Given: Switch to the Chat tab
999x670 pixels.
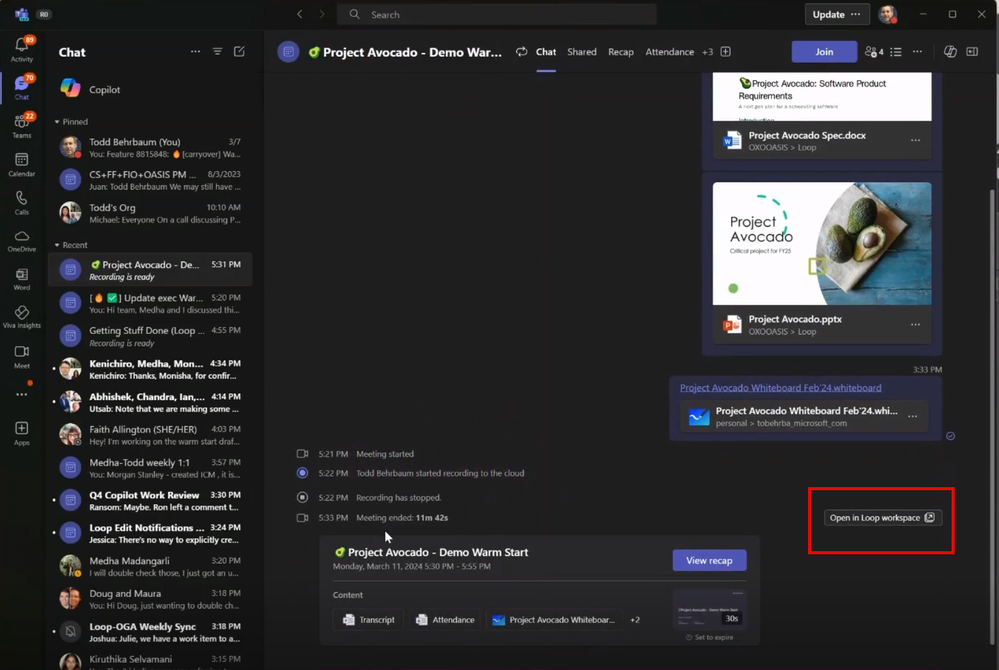Looking at the screenshot, I should [x=546, y=52].
